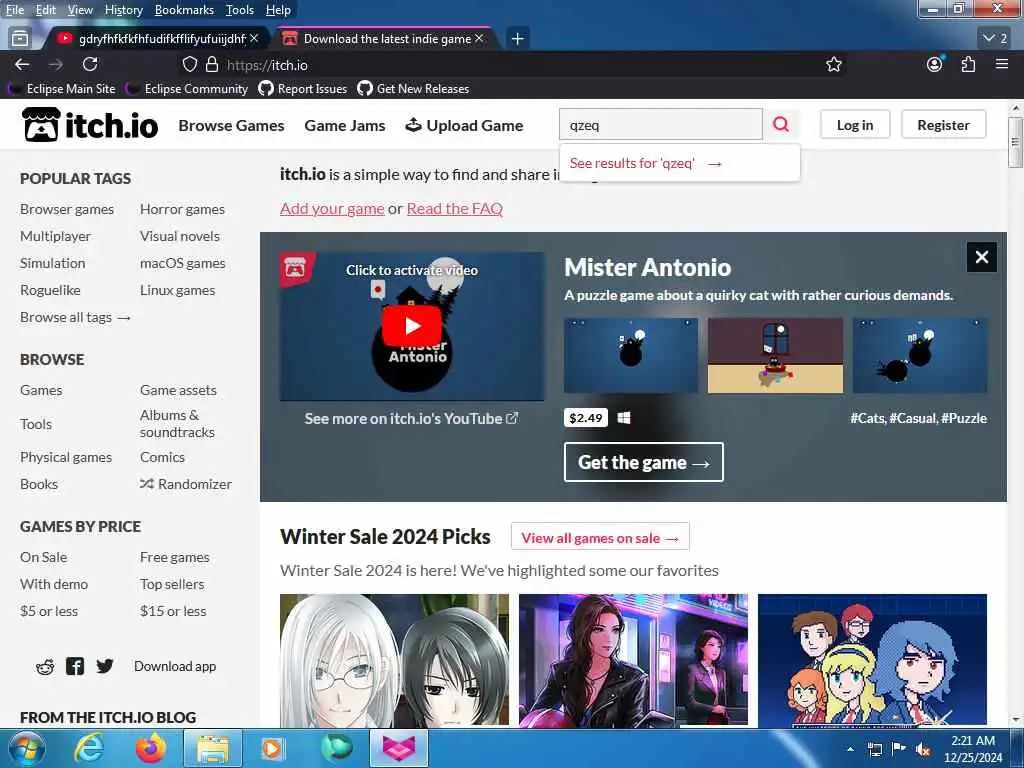Open Game Jams in the header
This screenshot has width=1024, height=768.
tap(345, 125)
